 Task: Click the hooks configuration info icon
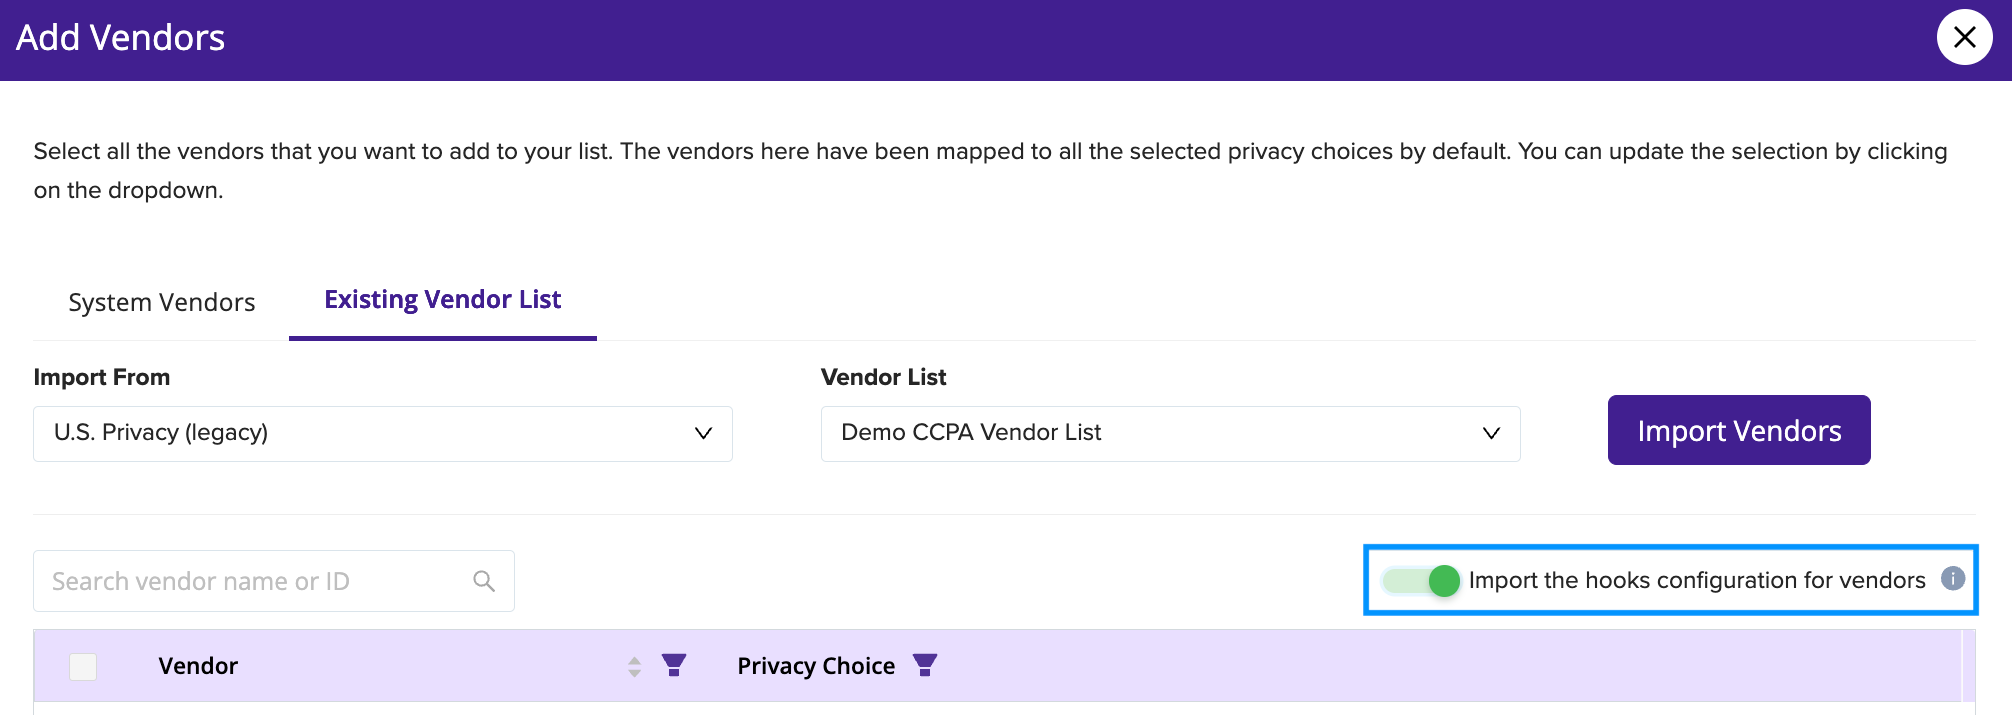pyautogui.click(x=1953, y=578)
